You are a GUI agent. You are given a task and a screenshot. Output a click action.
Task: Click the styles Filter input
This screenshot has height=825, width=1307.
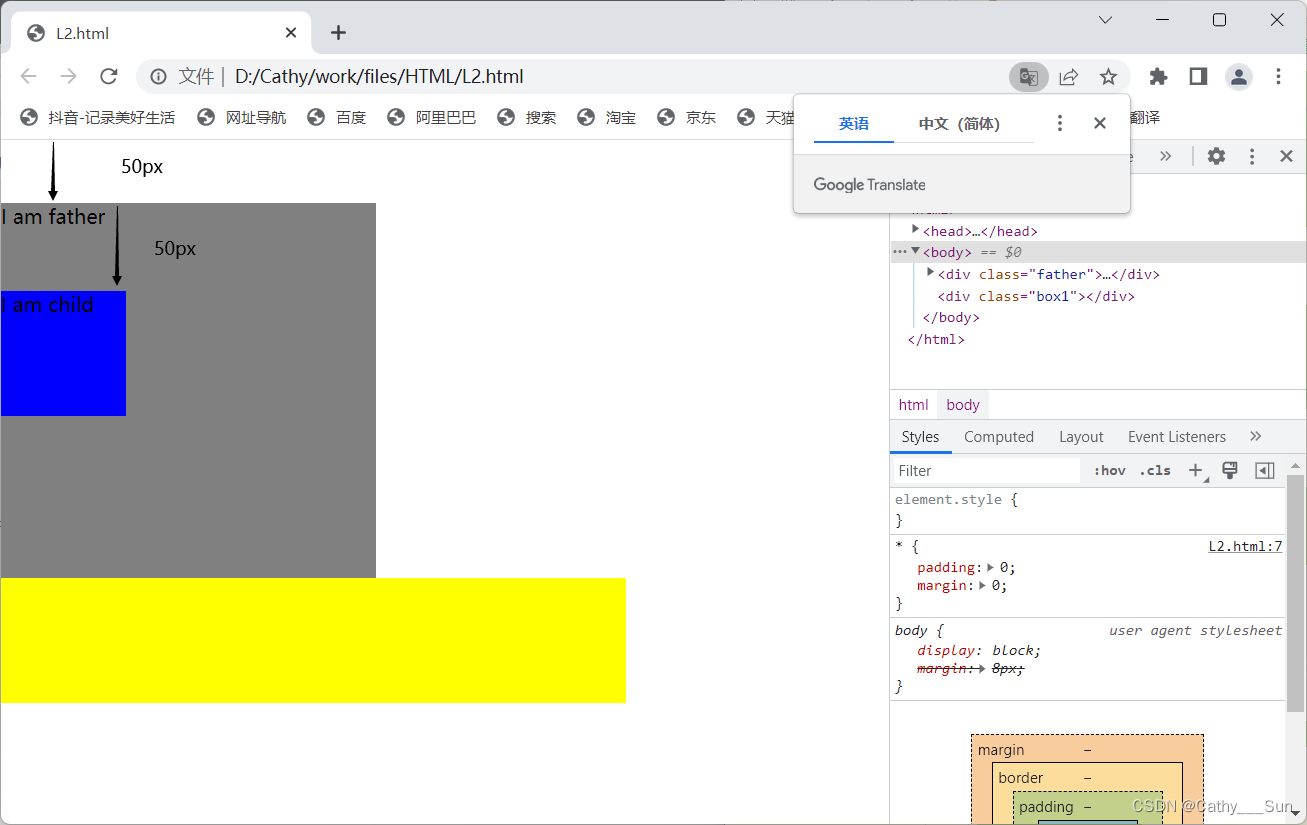tap(985, 470)
